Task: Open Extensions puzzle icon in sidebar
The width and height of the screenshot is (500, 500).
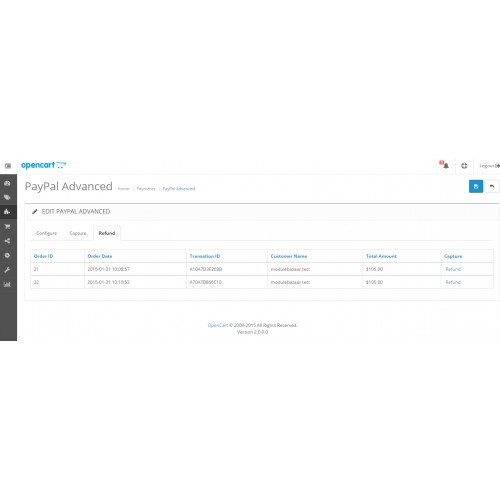Action: pyautogui.click(x=7, y=212)
